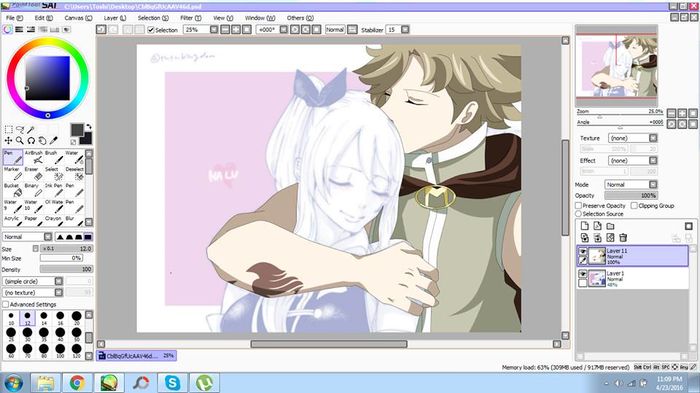
Task: Select the rectangular Selection tool
Action: pos(8,130)
